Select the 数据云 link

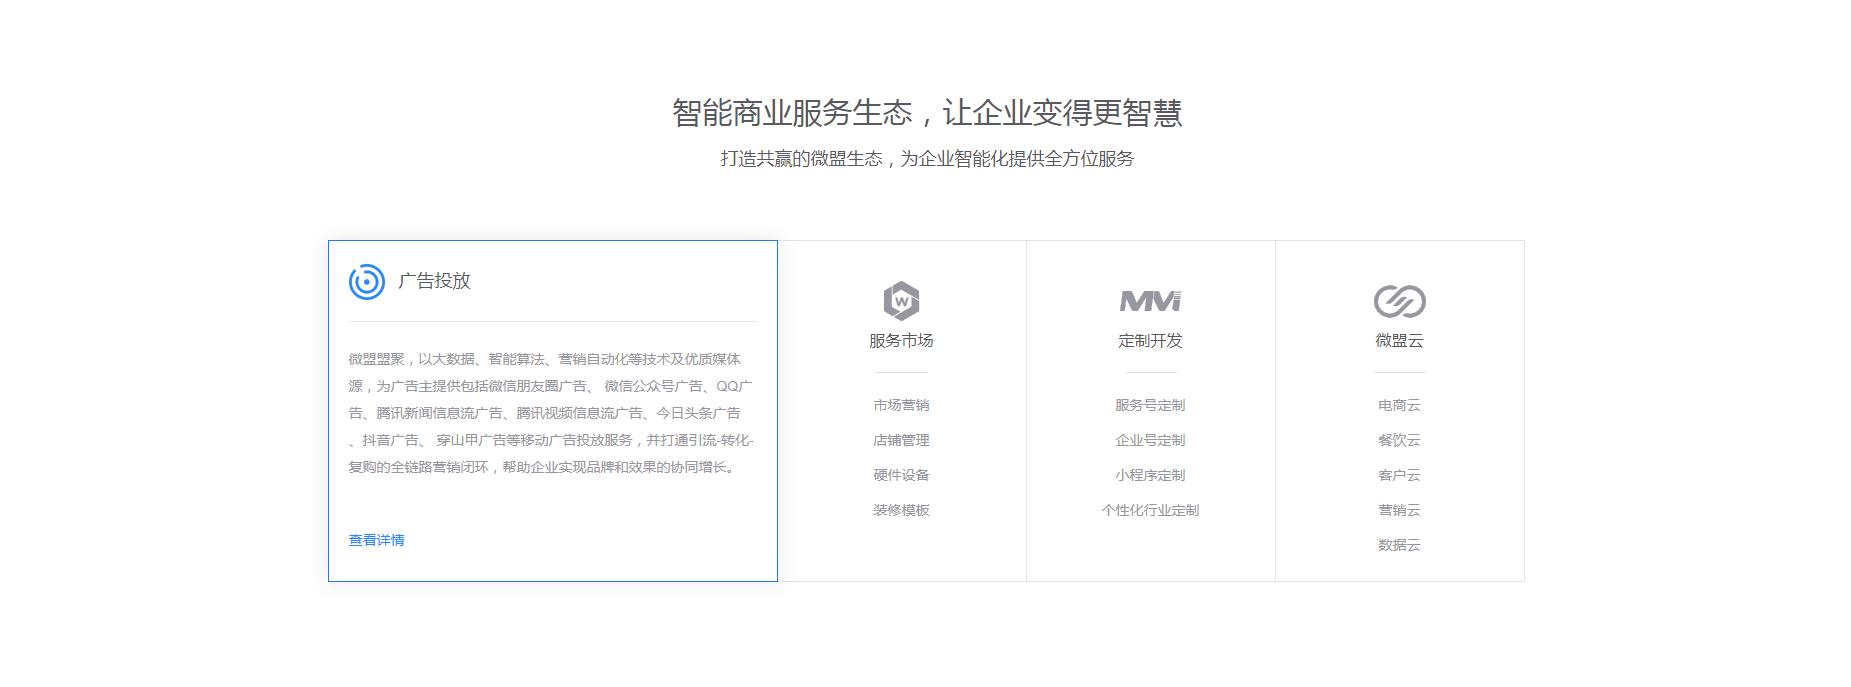1399,545
